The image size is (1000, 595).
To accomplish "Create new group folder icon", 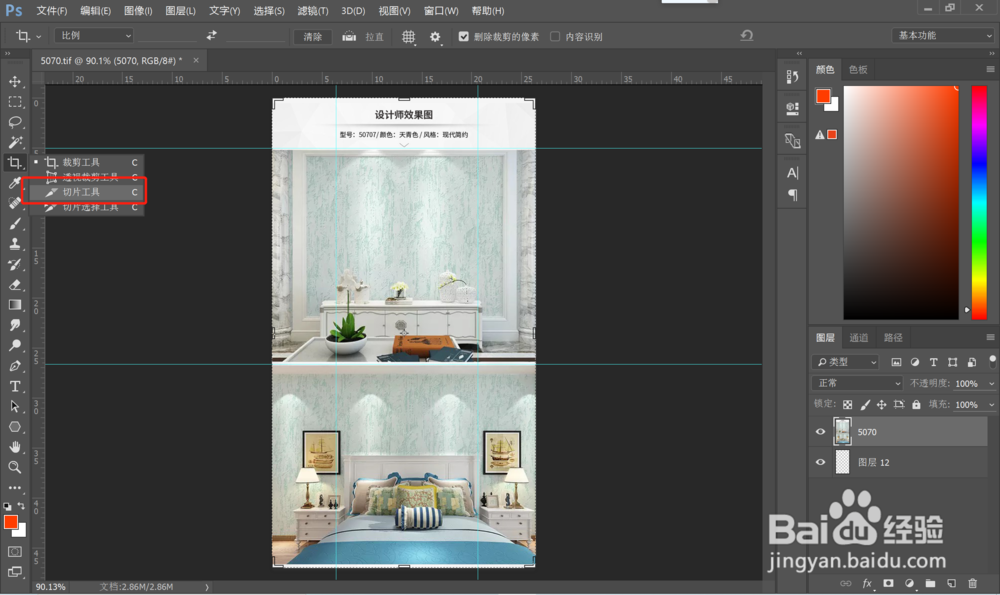I will [930, 583].
